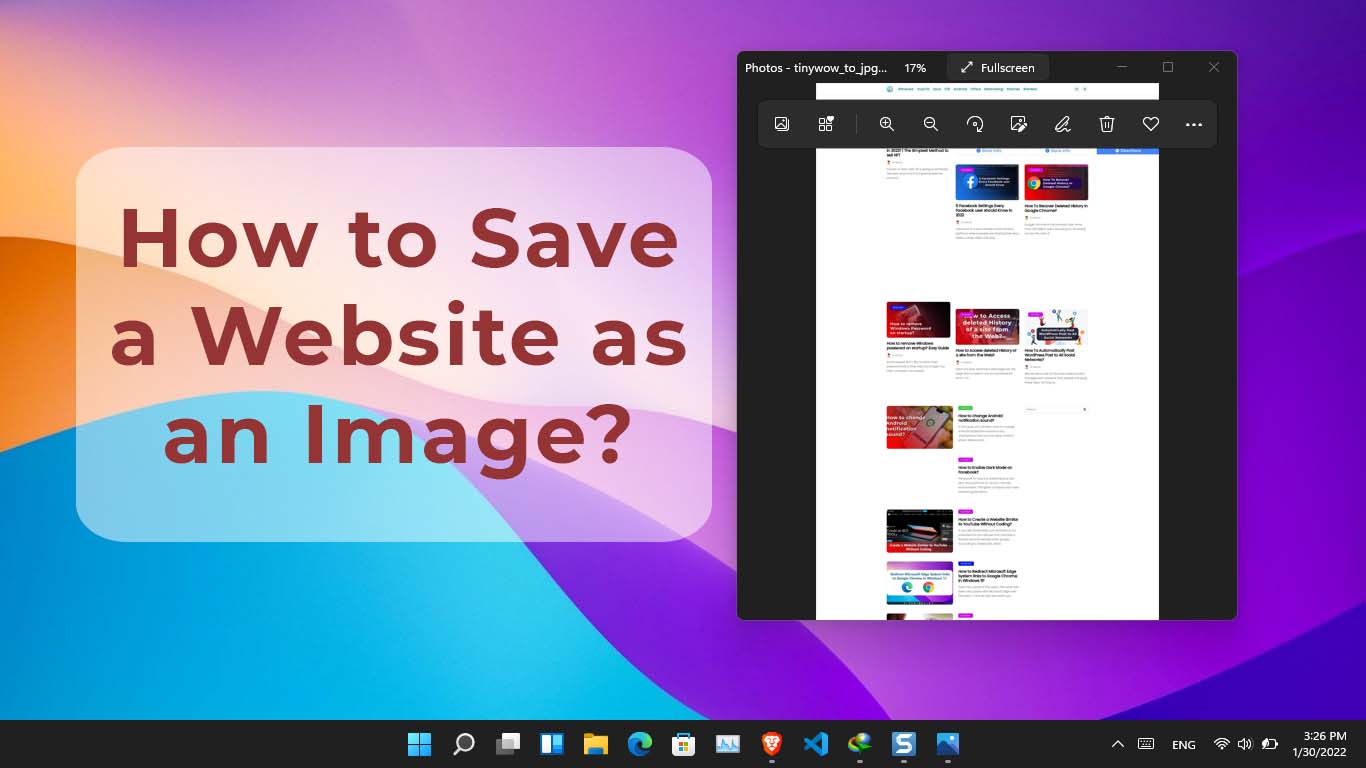Maximize the Photos window
Image resolution: width=1366 pixels, height=768 pixels.
coord(1168,67)
